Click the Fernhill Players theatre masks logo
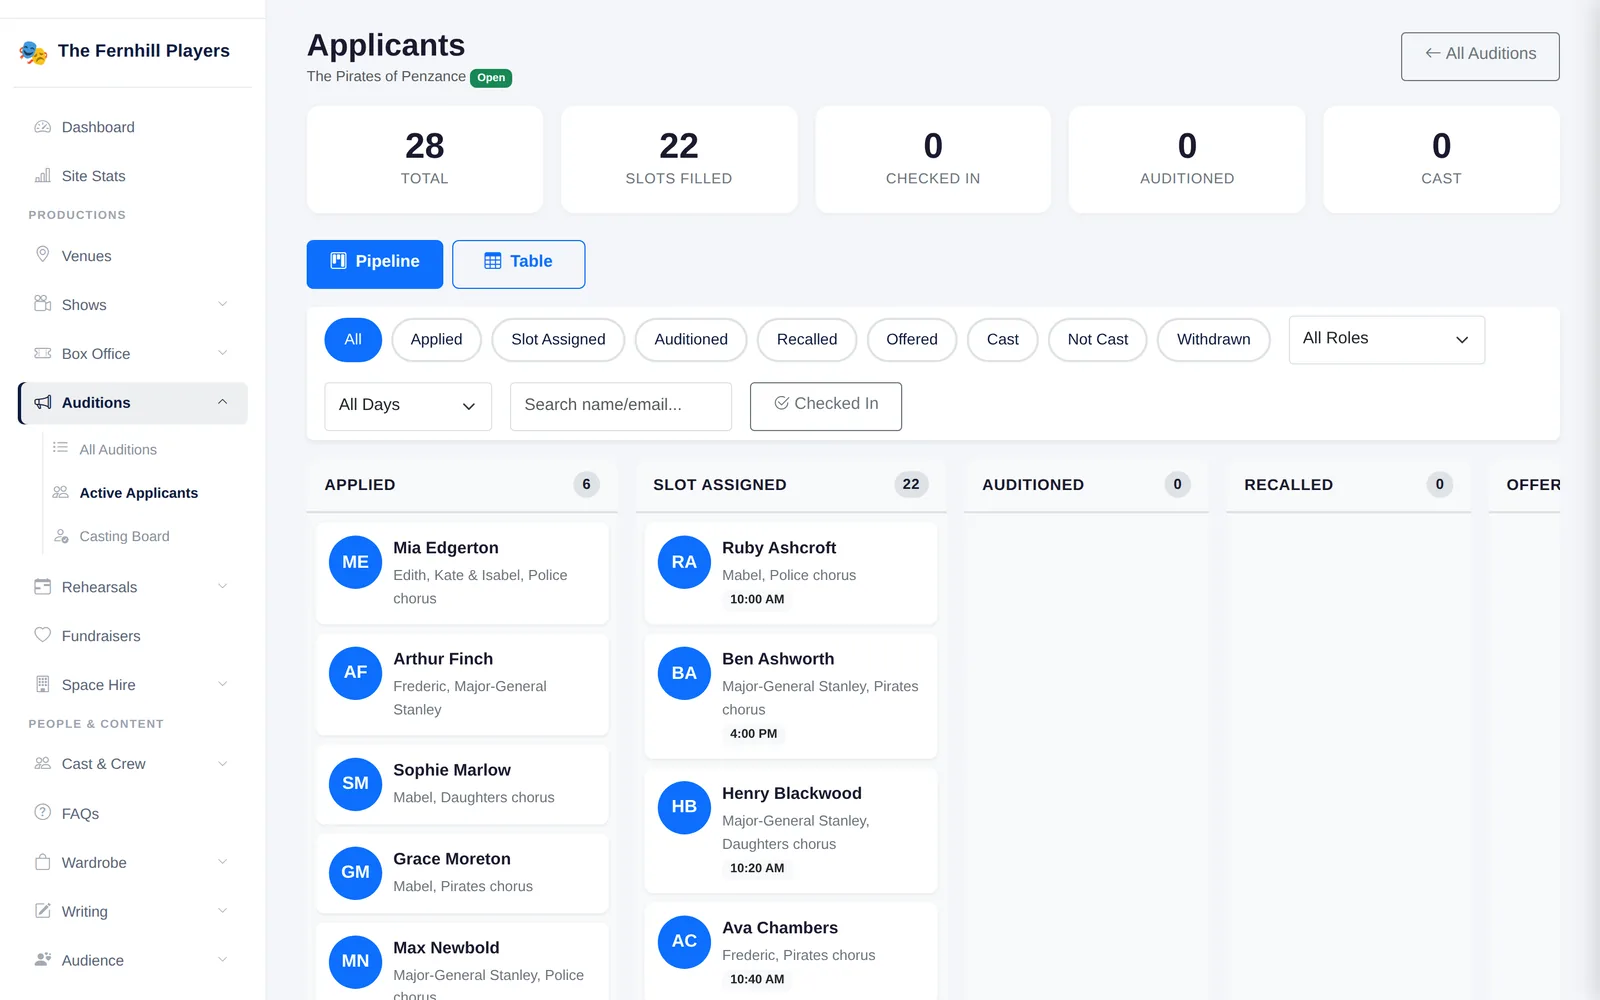 click(x=33, y=52)
